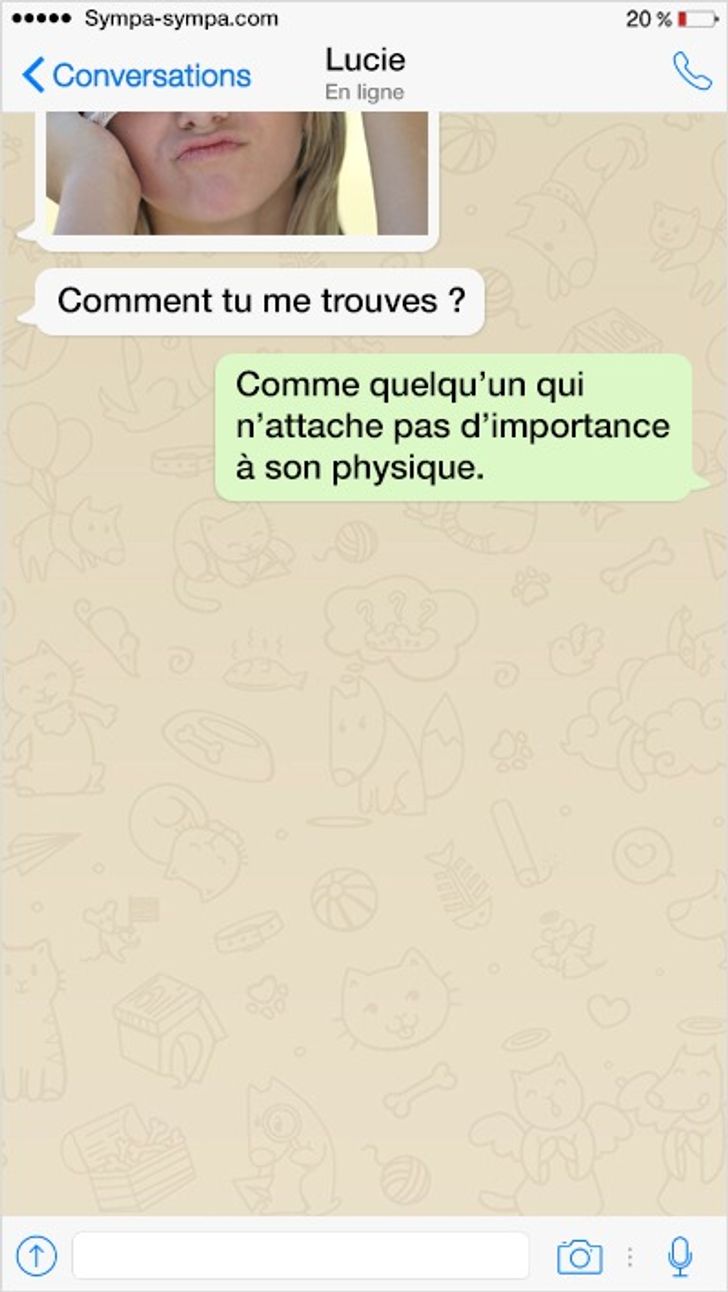The image size is (728, 1292).
Task: Tap the vertical dots separator near microphone
Action: point(630,1256)
